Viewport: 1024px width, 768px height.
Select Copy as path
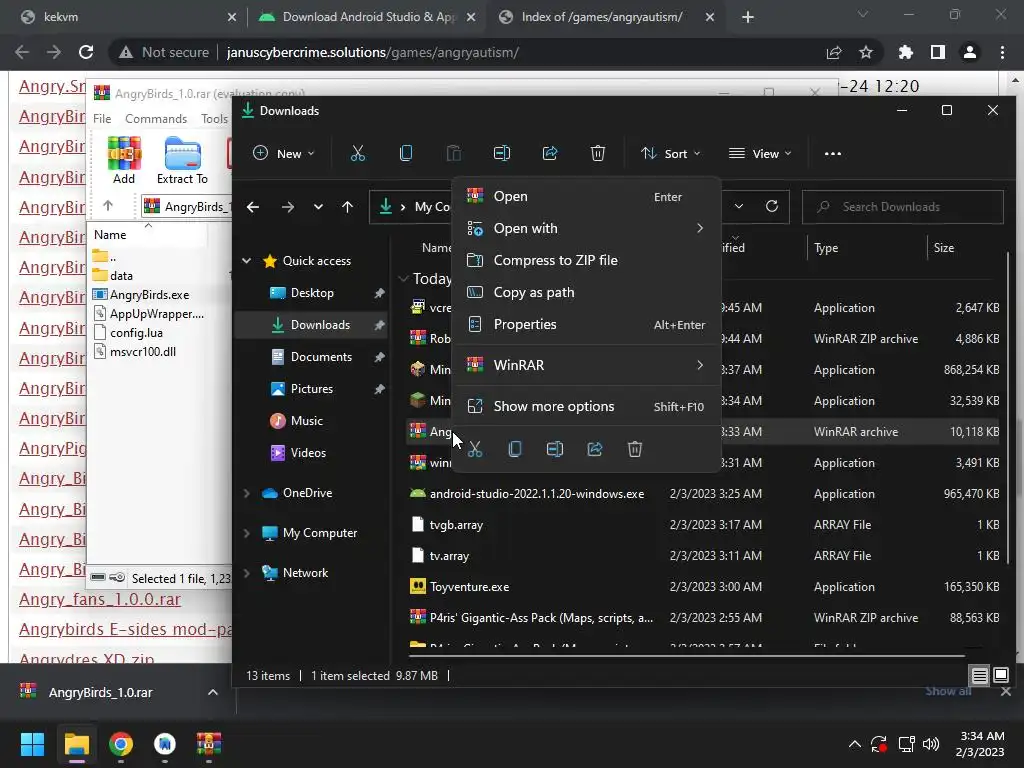[586, 293]
